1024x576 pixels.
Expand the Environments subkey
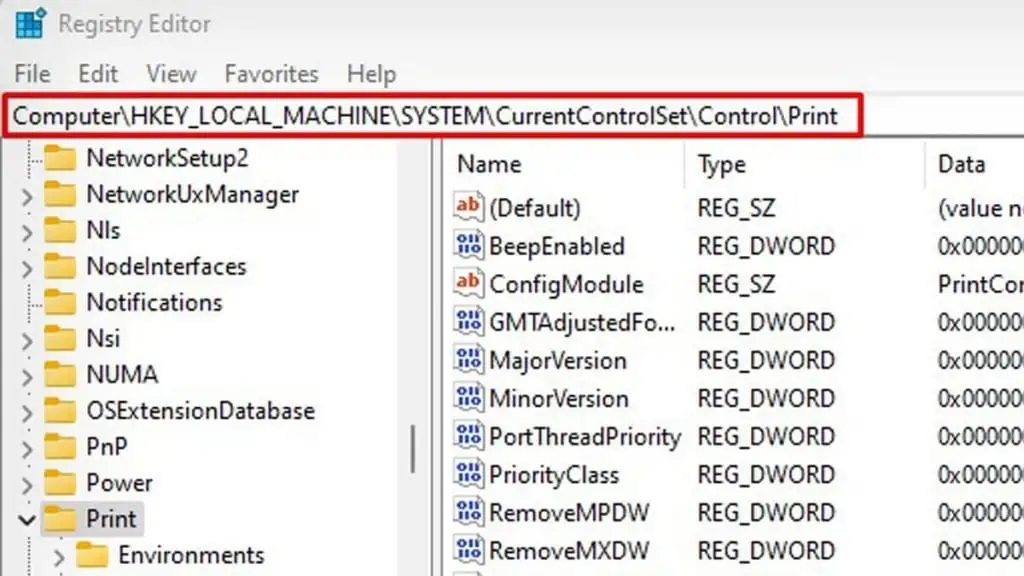pyautogui.click(x=59, y=556)
